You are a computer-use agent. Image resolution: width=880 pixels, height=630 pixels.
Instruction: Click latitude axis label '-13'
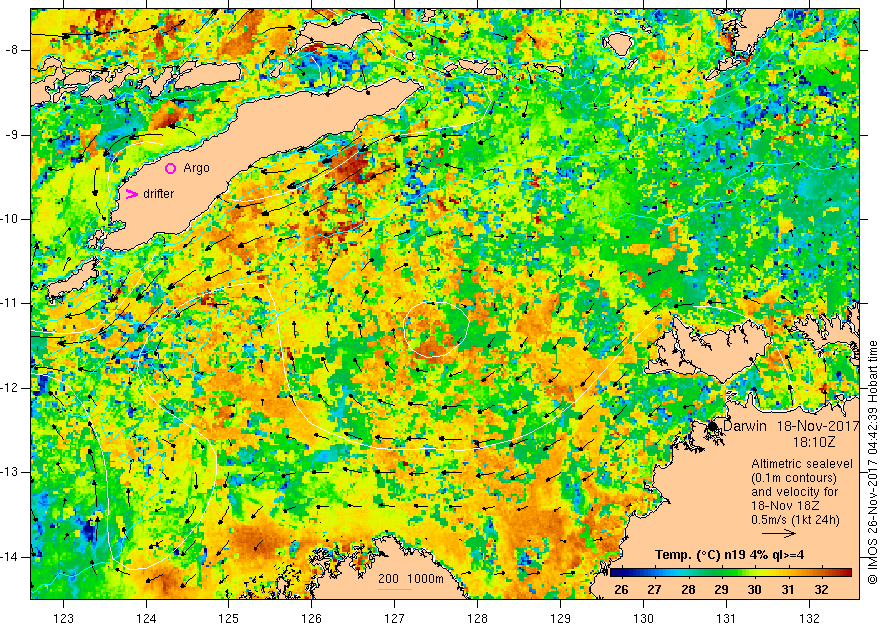click(x=11, y=472)
